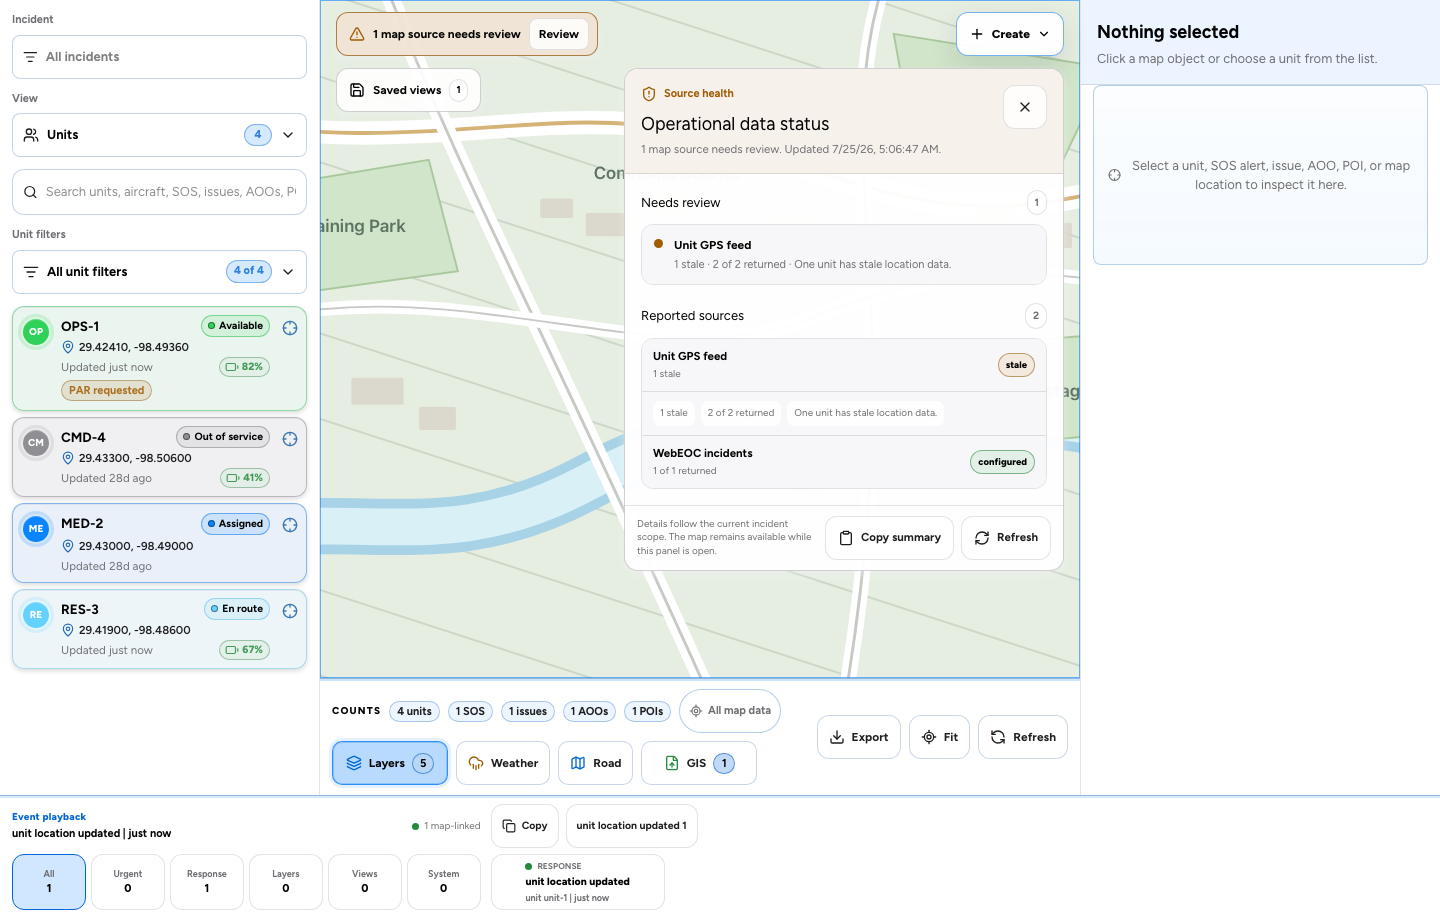This screenshot has width=1440, height=920.
Task: Click the En route status badge
Action: pos(237,609)
